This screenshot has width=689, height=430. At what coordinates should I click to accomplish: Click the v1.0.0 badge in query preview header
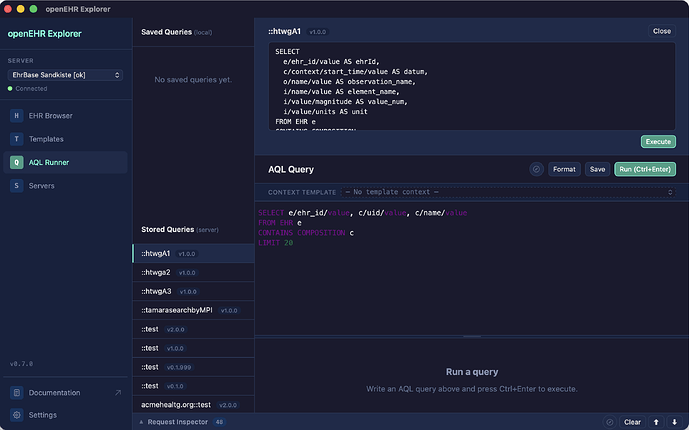click(318, 32)
